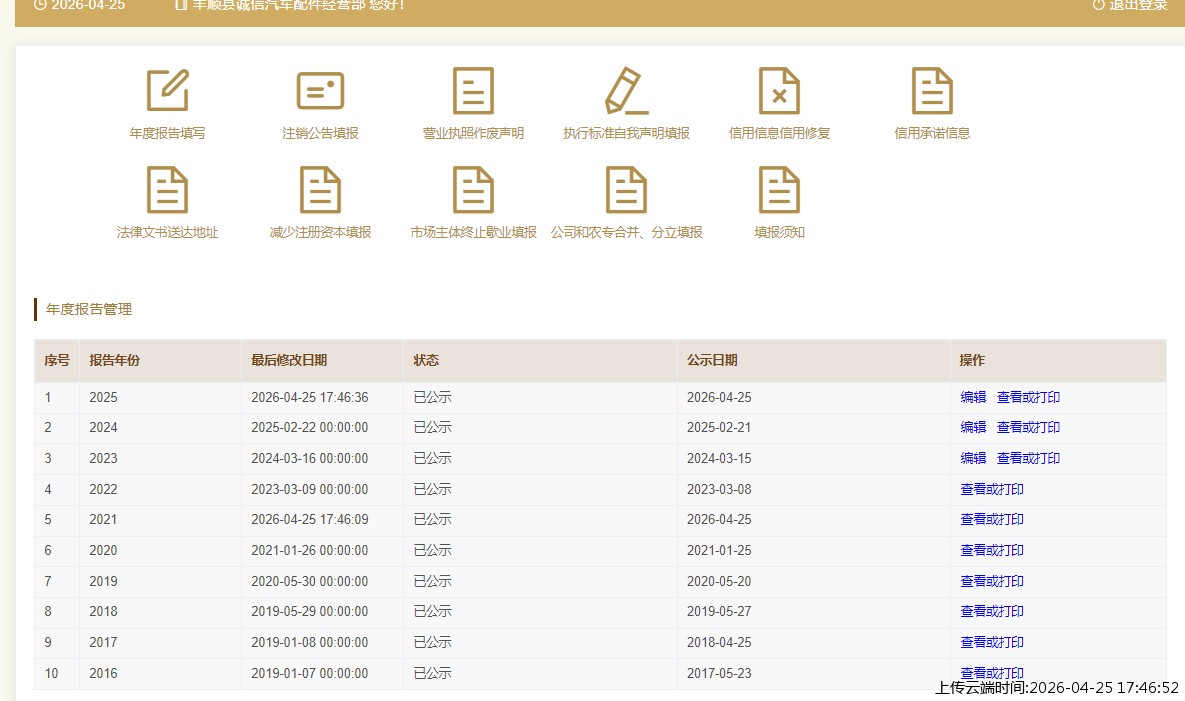The width and height of the screenshot is (1185, 701).
Task: Click the 信用承诺信息 document icon
Action: (x=932, y=92)
